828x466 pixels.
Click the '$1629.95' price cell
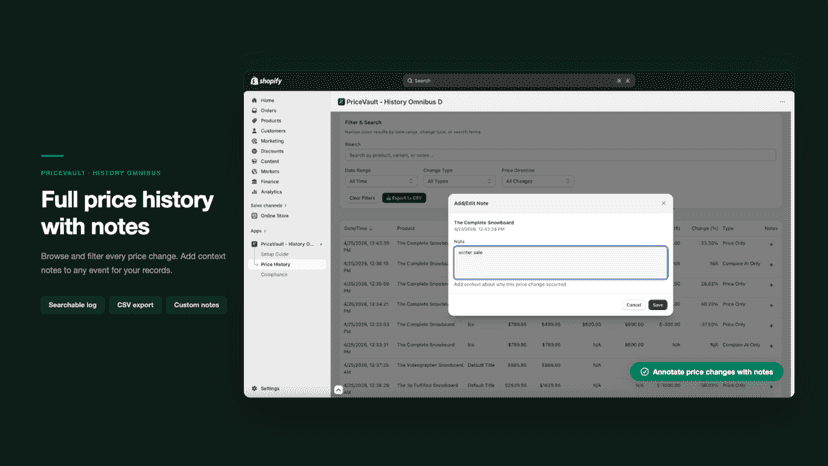coord(550,385)
